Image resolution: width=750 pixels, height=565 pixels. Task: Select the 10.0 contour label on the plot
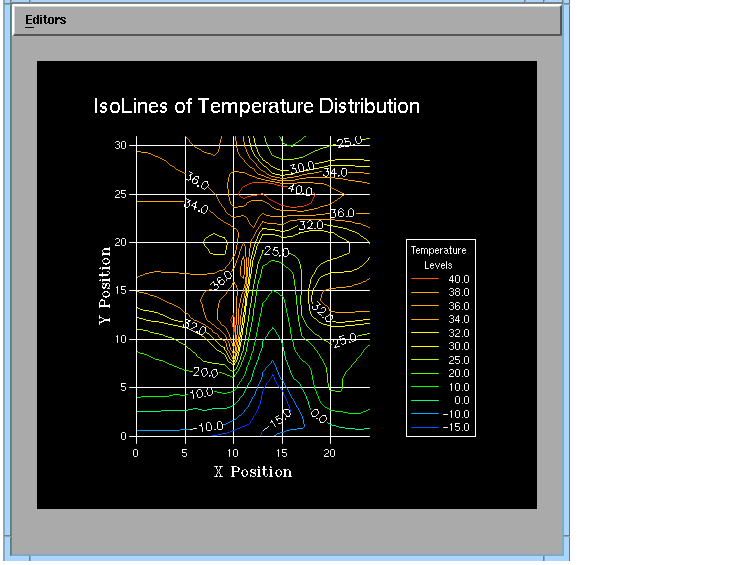(x=201, y=393)
